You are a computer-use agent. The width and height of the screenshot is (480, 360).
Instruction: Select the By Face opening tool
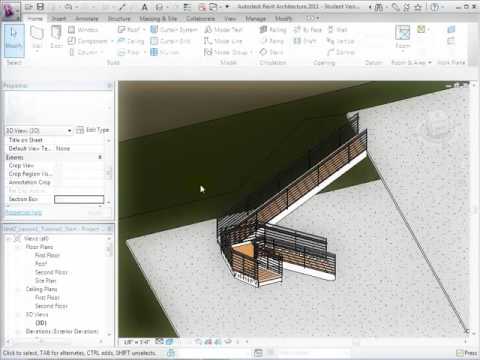(307, 30)
